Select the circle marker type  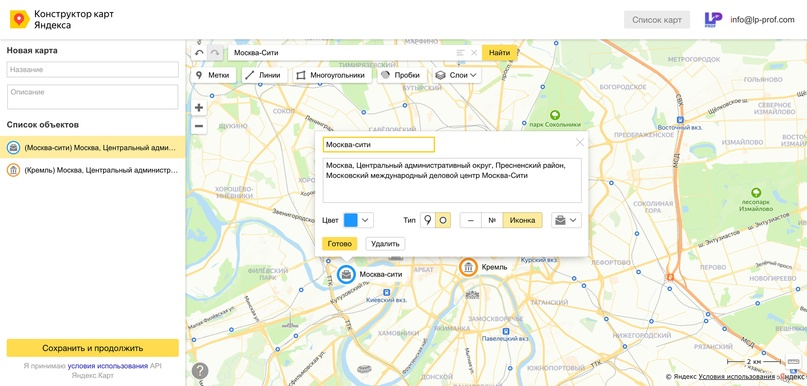coord(443,220)
